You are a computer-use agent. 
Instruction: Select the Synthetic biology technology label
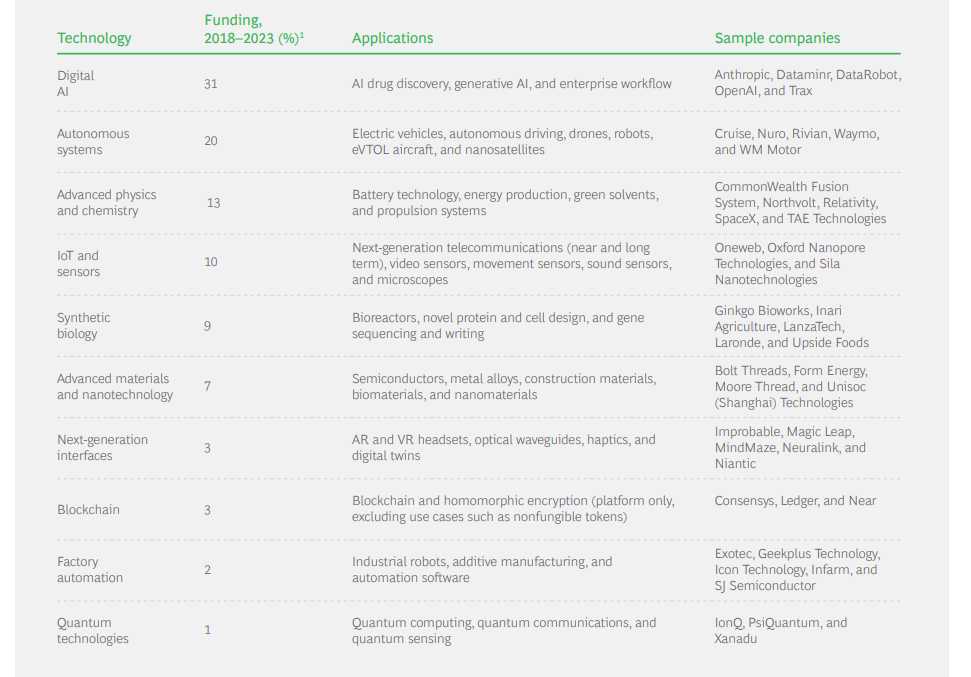(84, 326)
